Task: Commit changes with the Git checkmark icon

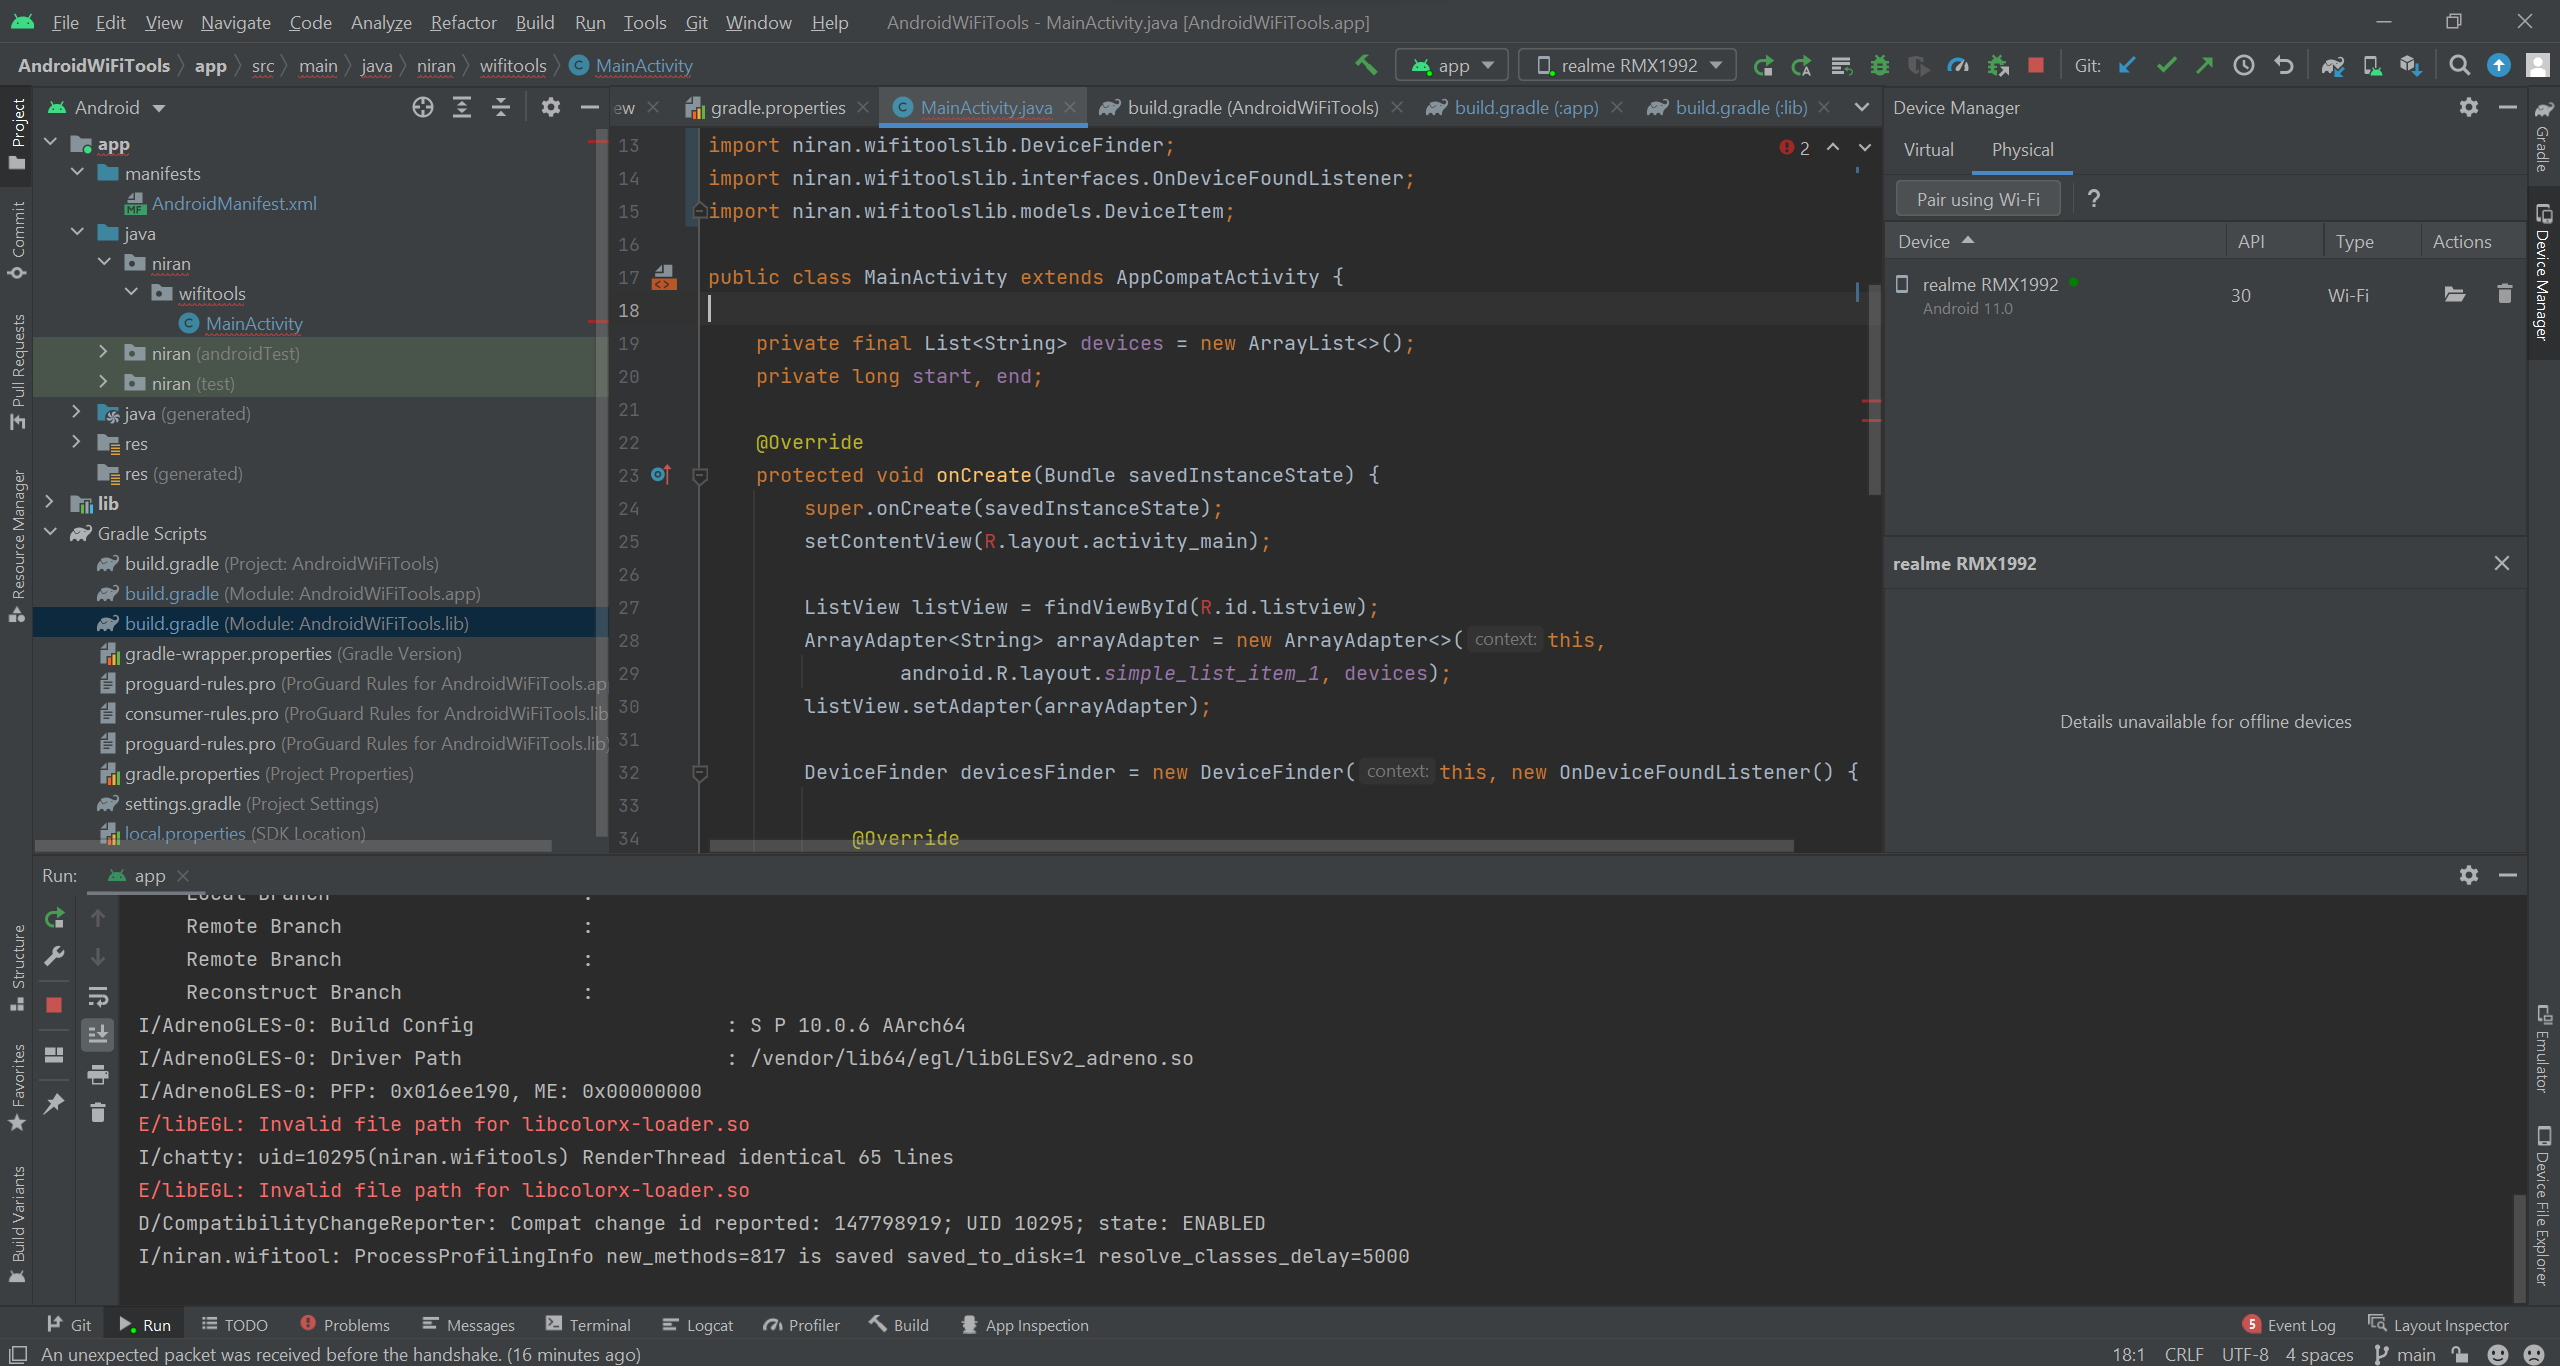Action: coord(2164,65)
